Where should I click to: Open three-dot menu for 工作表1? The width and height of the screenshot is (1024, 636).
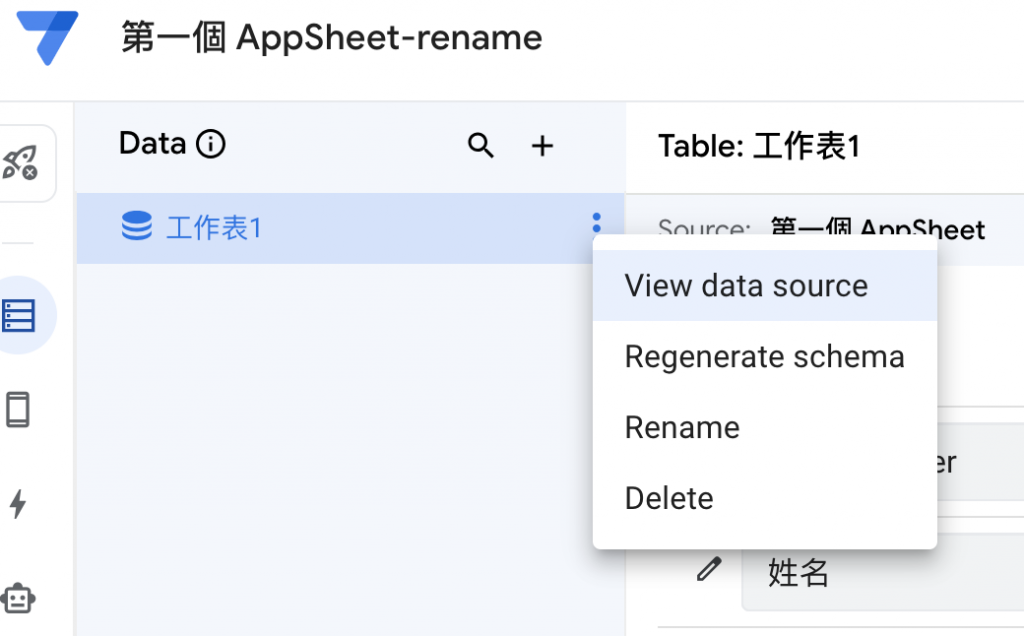point(596,223)
